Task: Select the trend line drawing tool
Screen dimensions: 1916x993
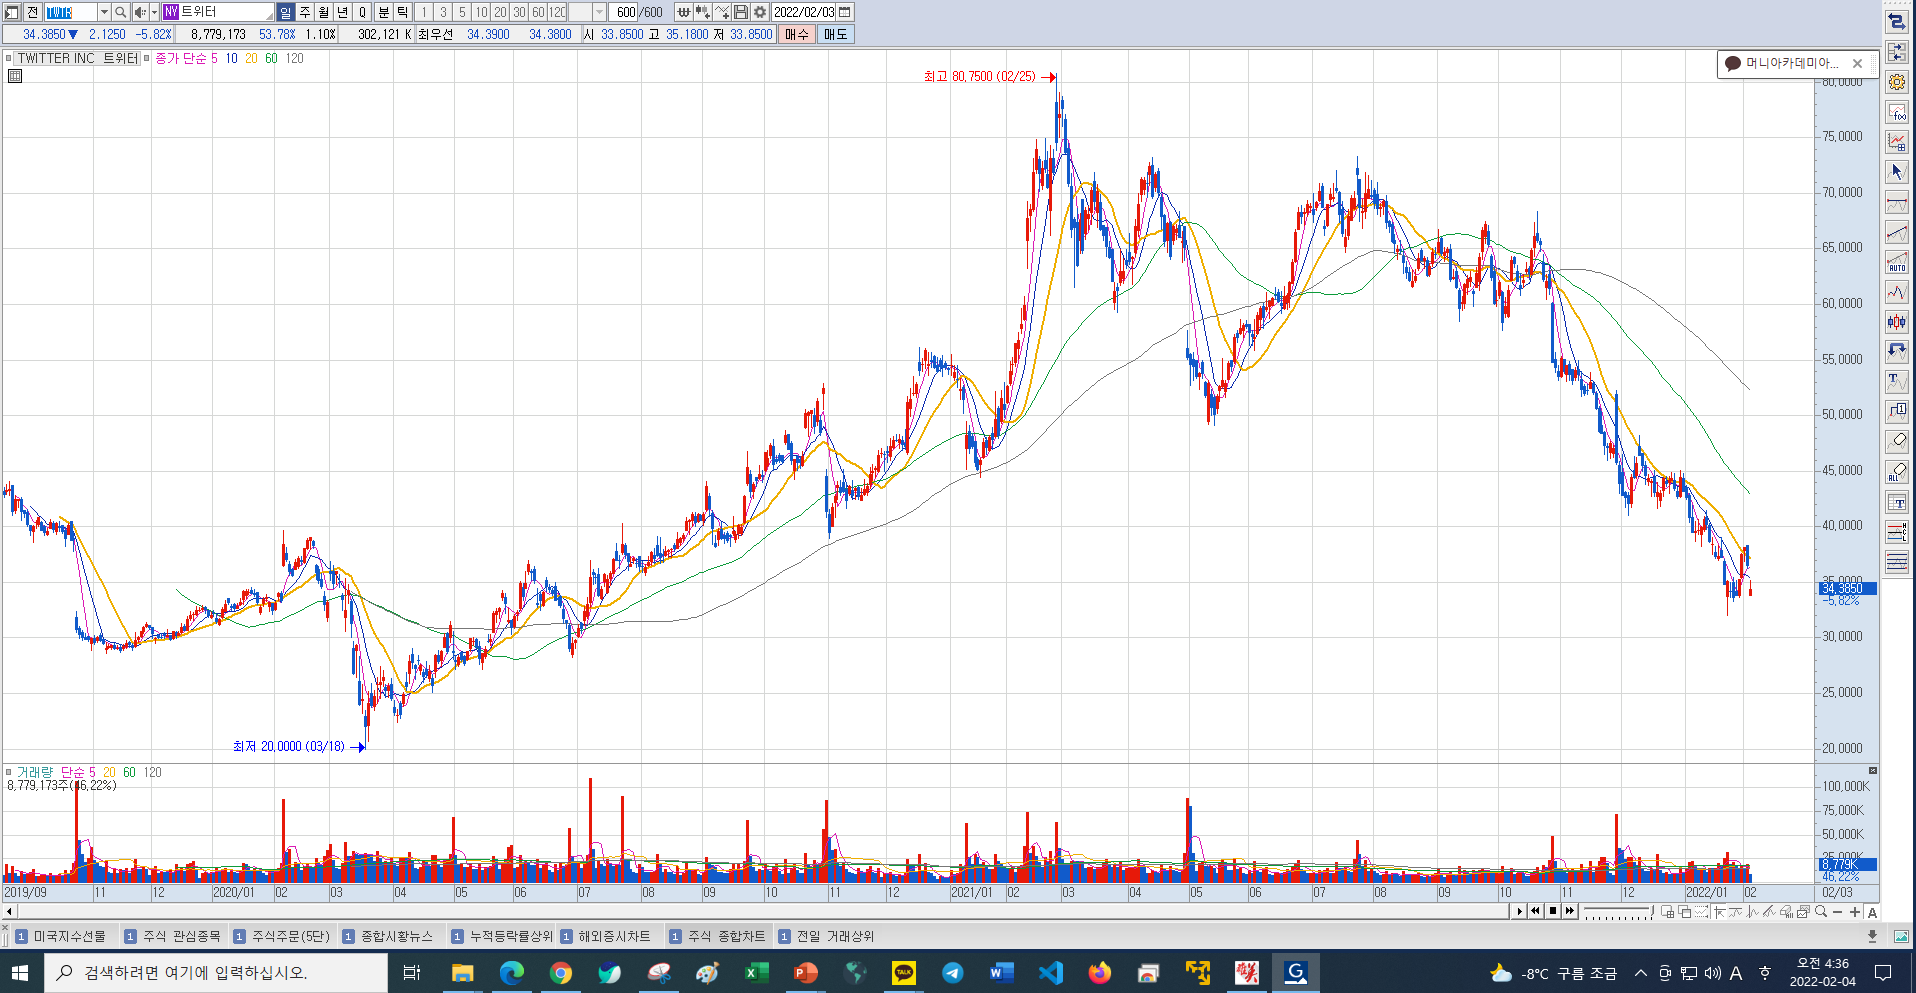Action: click(x=1896, y=232)
